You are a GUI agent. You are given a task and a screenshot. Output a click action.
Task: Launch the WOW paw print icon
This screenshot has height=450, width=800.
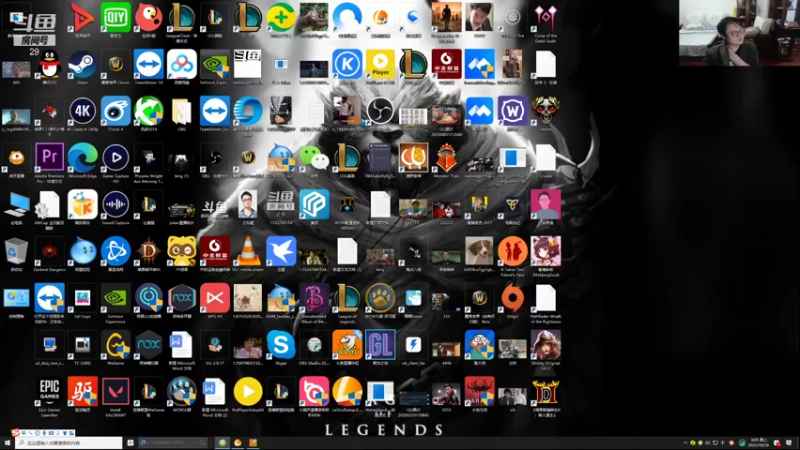click(x=380, y=298)
